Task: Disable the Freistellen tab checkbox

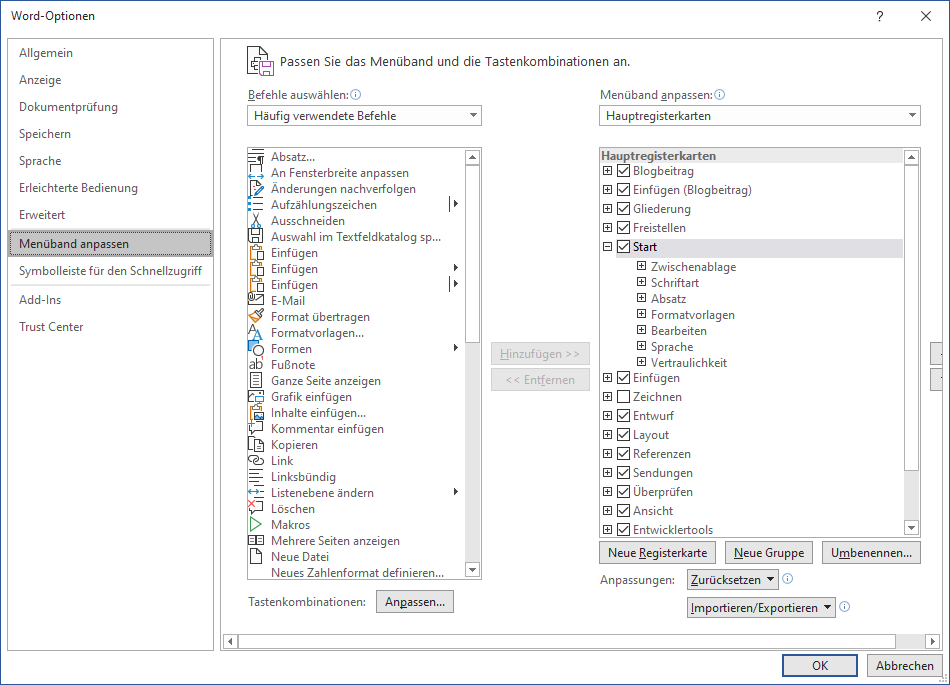Action: (623, 228)
